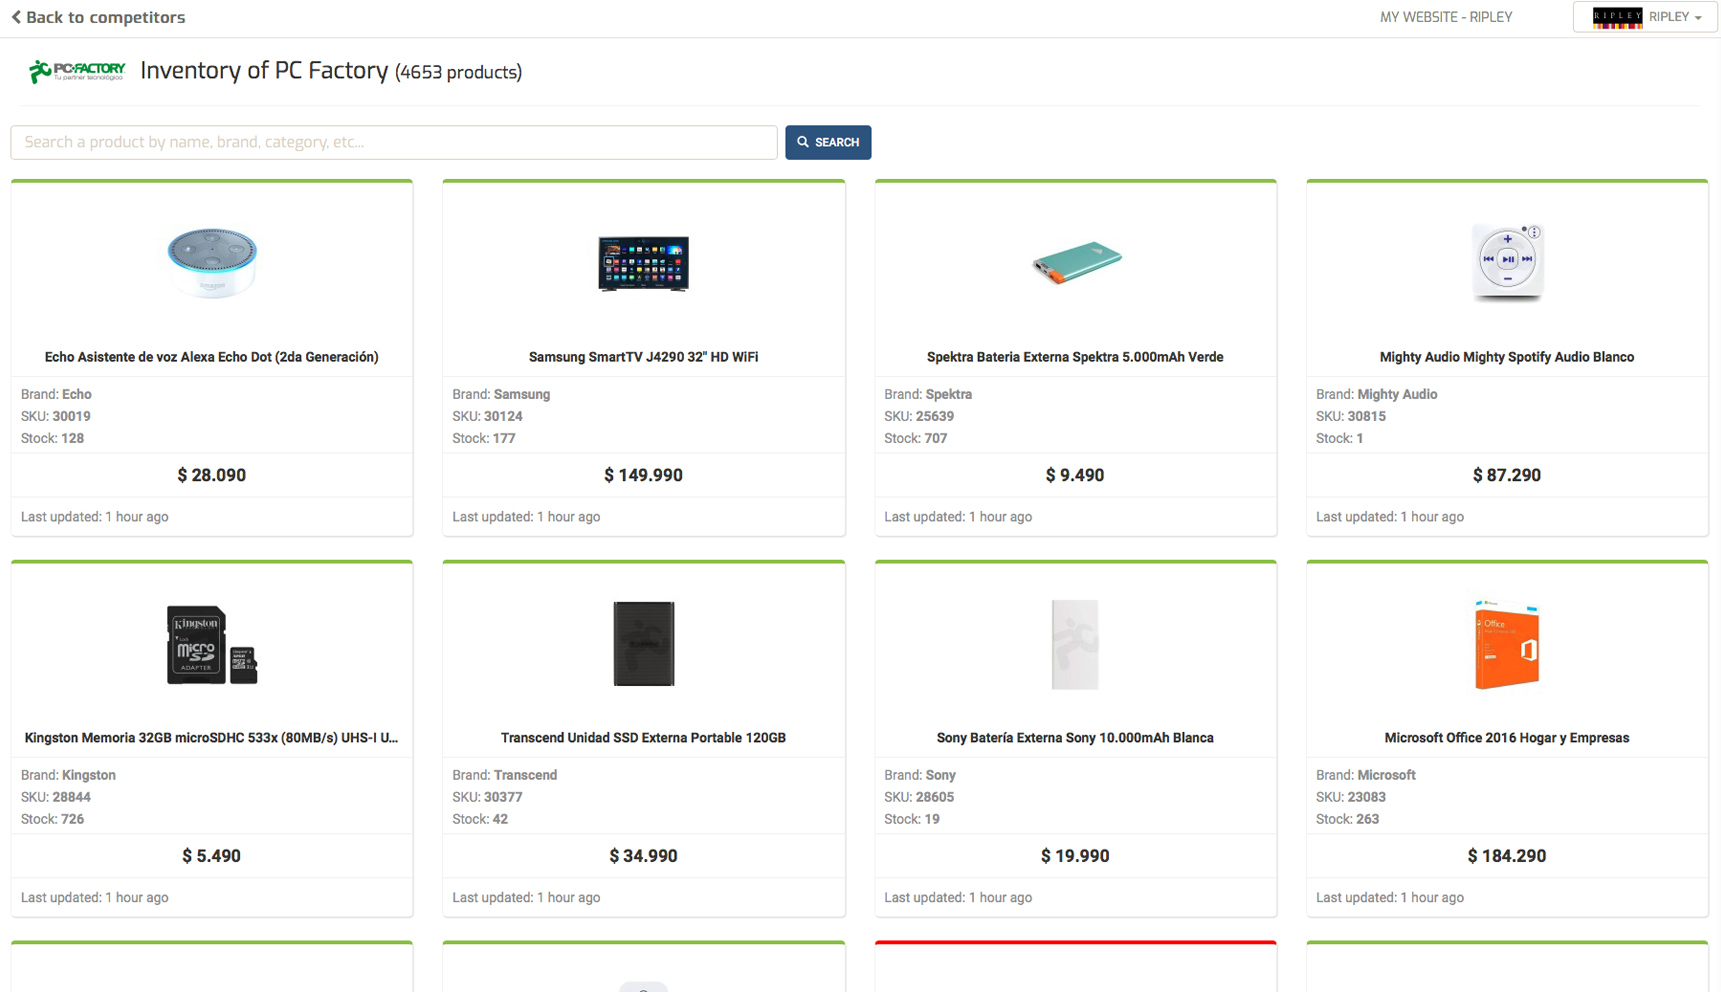
Task: Select the Spektra green battery image
Action: tap(1076, 262)
